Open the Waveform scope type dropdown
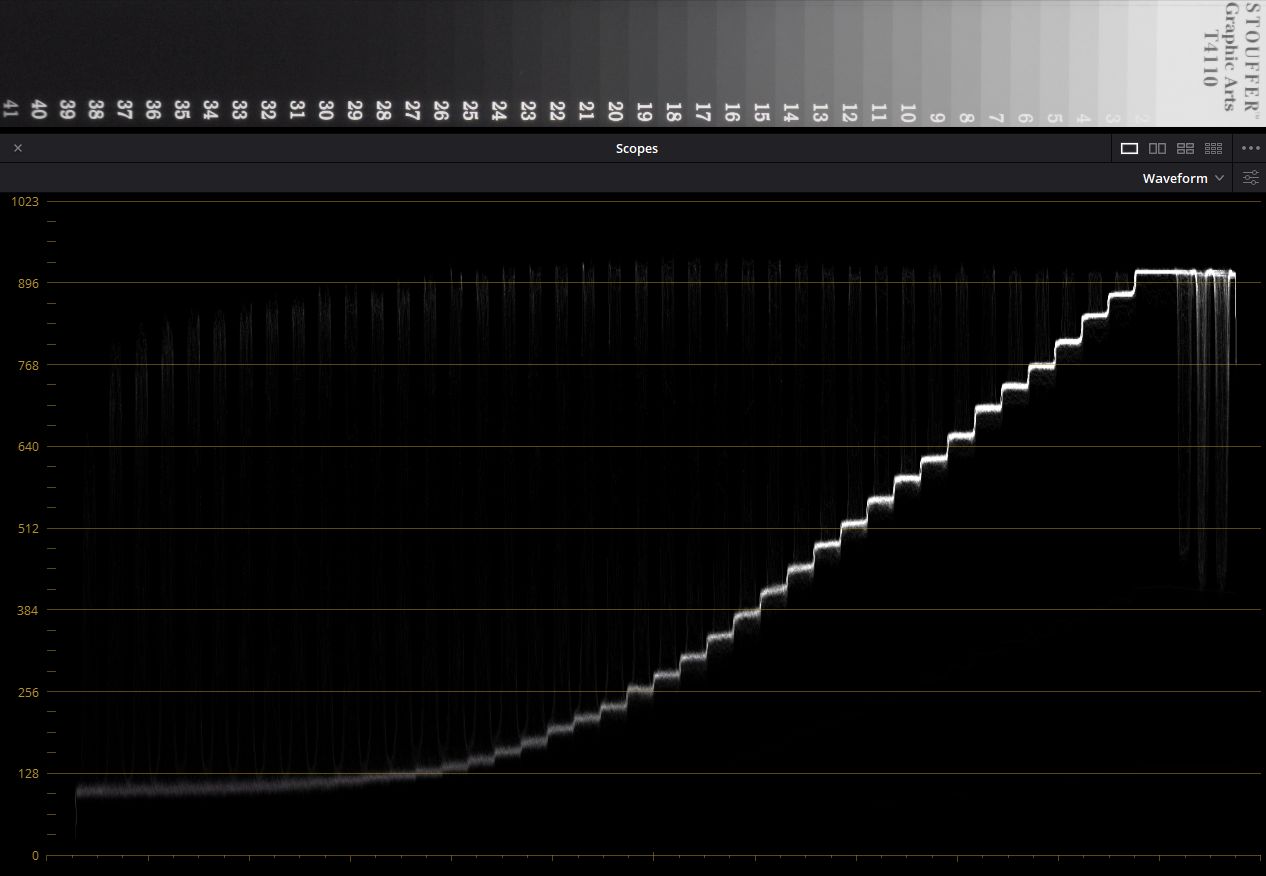Screen dimensions: 1266x876 click(1183, 178)
